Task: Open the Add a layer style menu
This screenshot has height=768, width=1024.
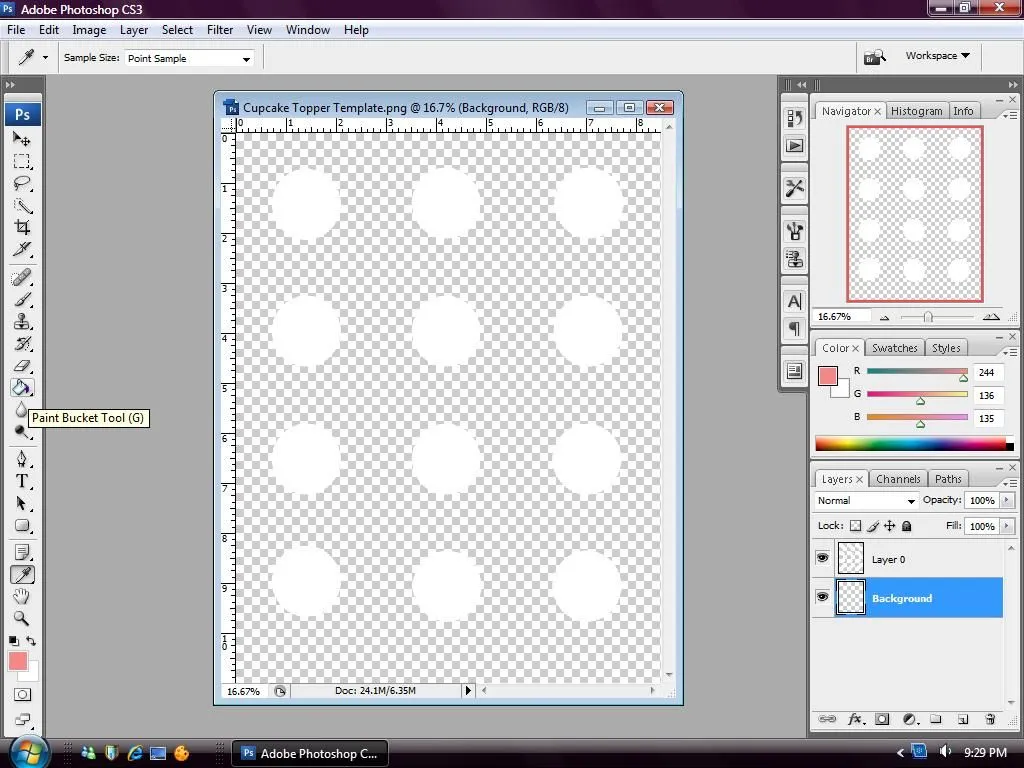Action: [x=855, y=718]
